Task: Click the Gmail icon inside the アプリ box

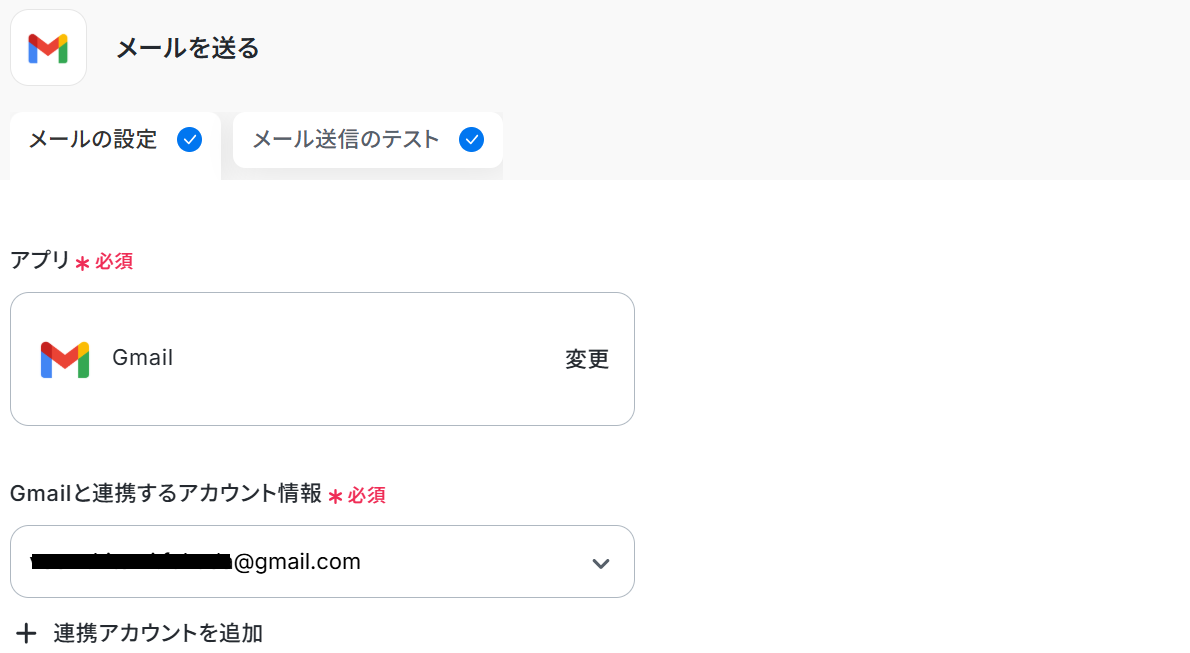Action: [65, 359]
